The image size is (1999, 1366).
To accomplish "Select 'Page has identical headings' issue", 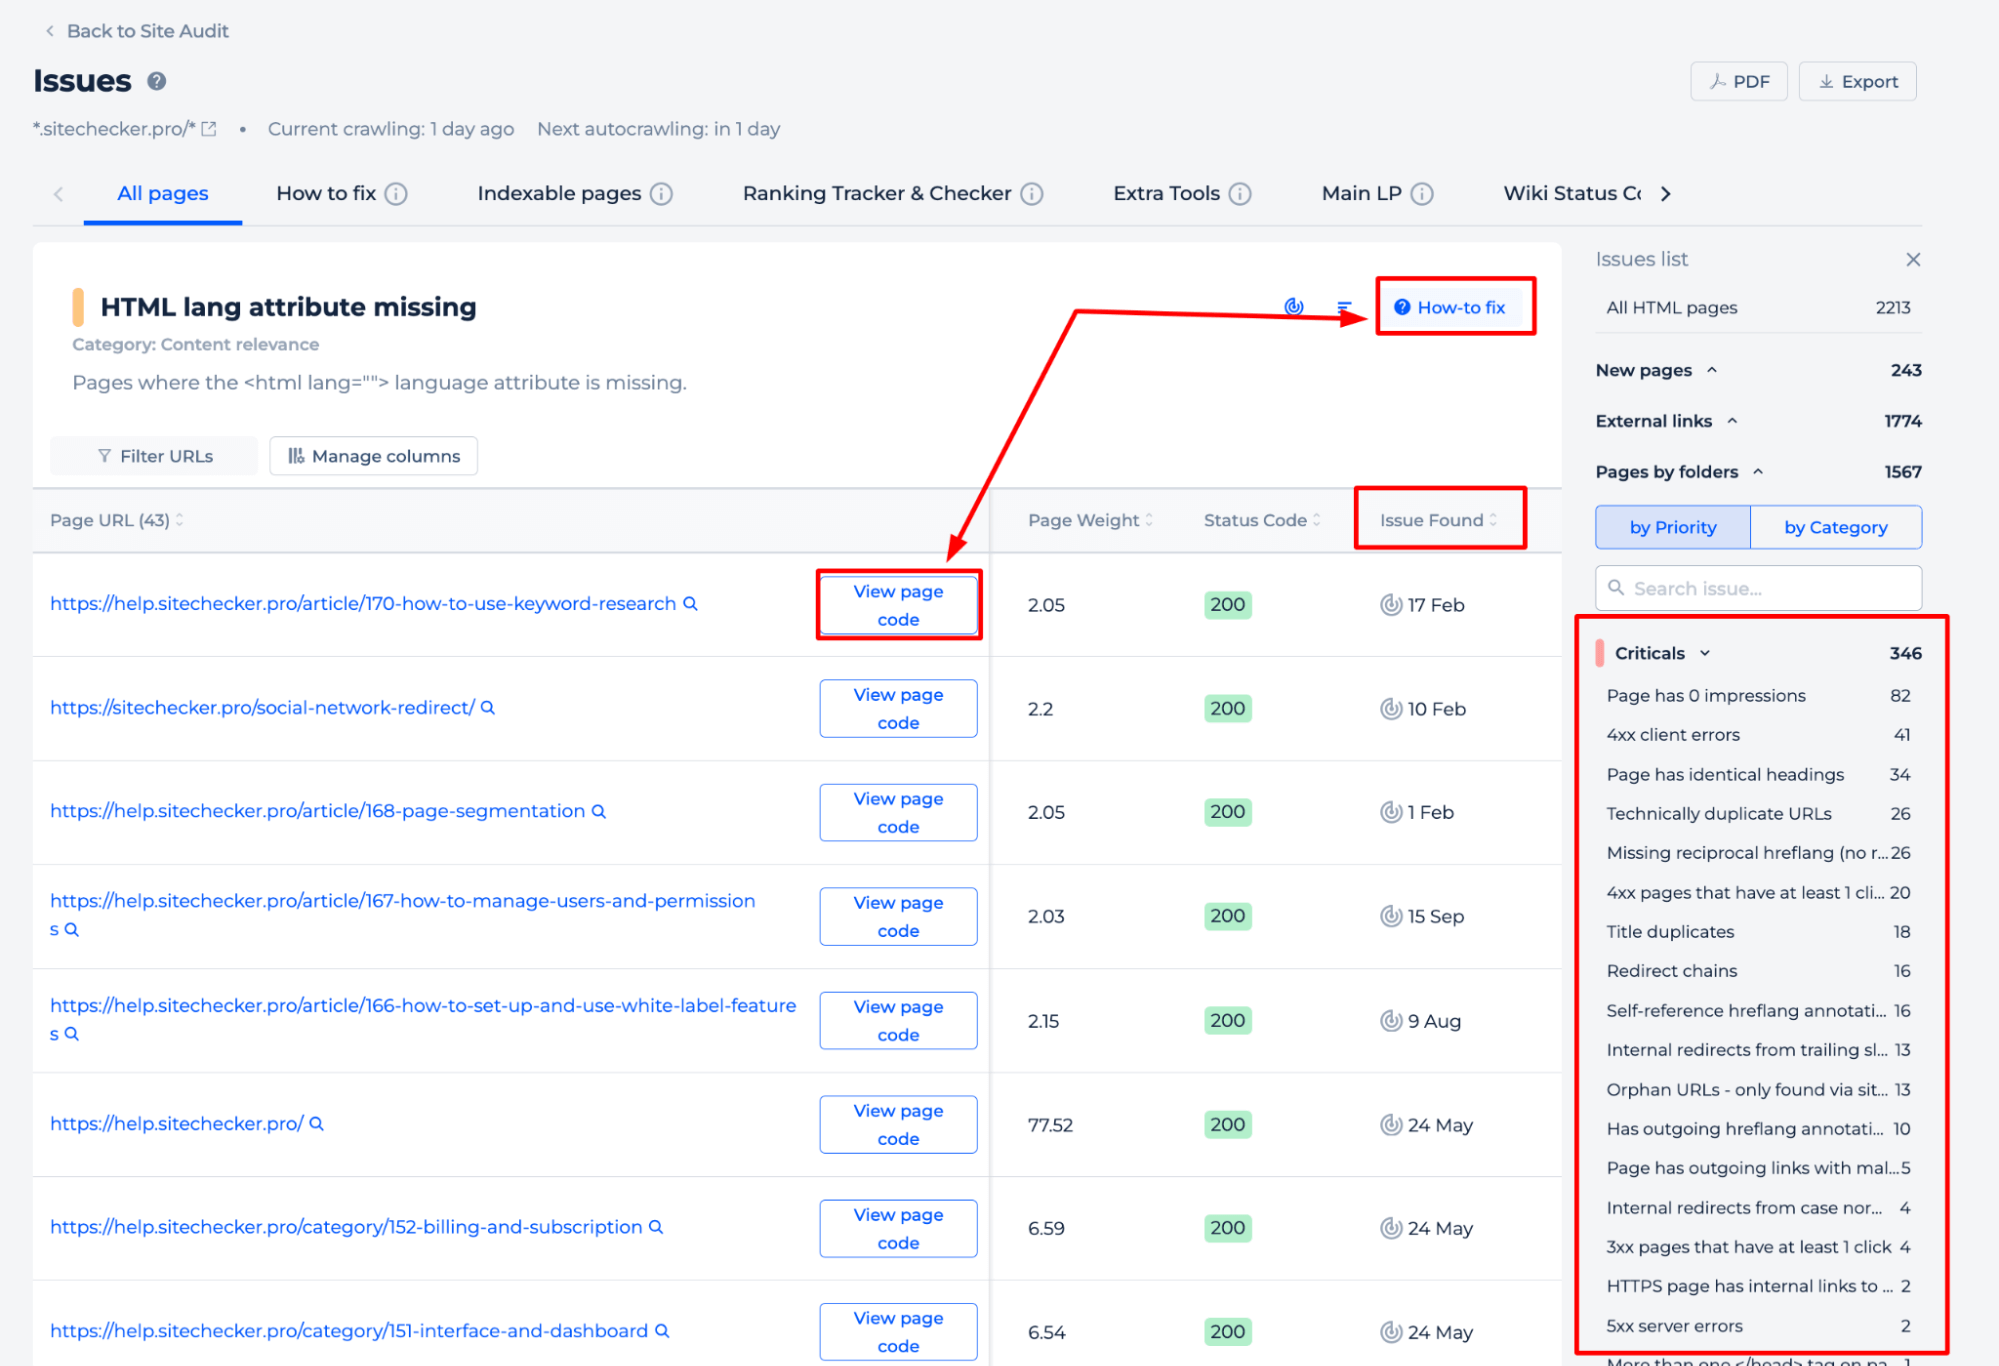I will point(1758,774).
